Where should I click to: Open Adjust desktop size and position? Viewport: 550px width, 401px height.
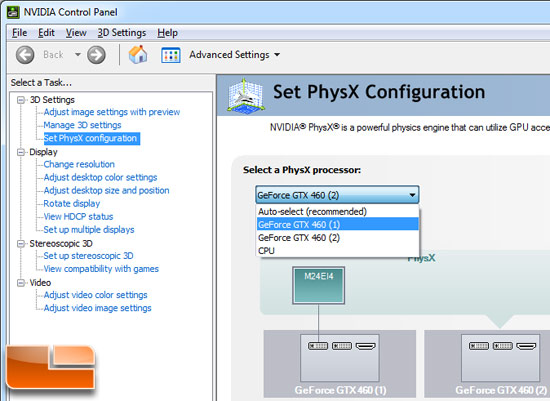(107, 190)
